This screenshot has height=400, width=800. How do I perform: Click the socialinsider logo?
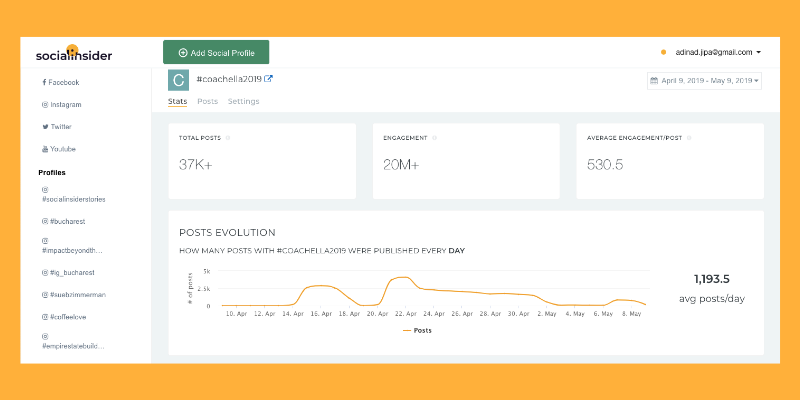click(74, 54)
